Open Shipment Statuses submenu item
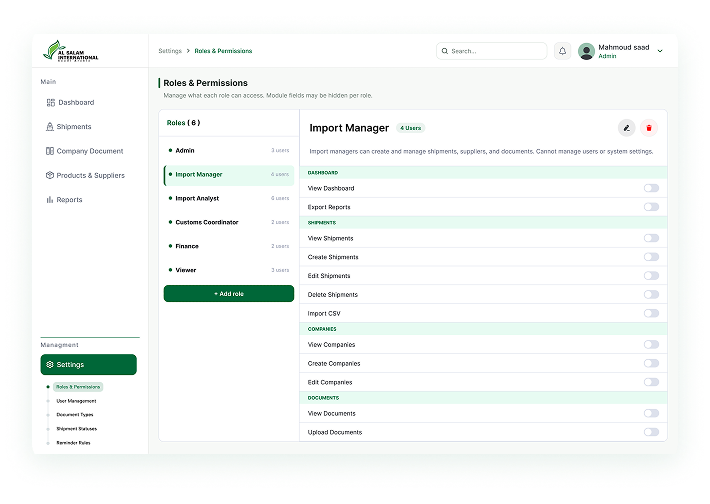Screen dimensions: 710x504 [x=77, y=429]
